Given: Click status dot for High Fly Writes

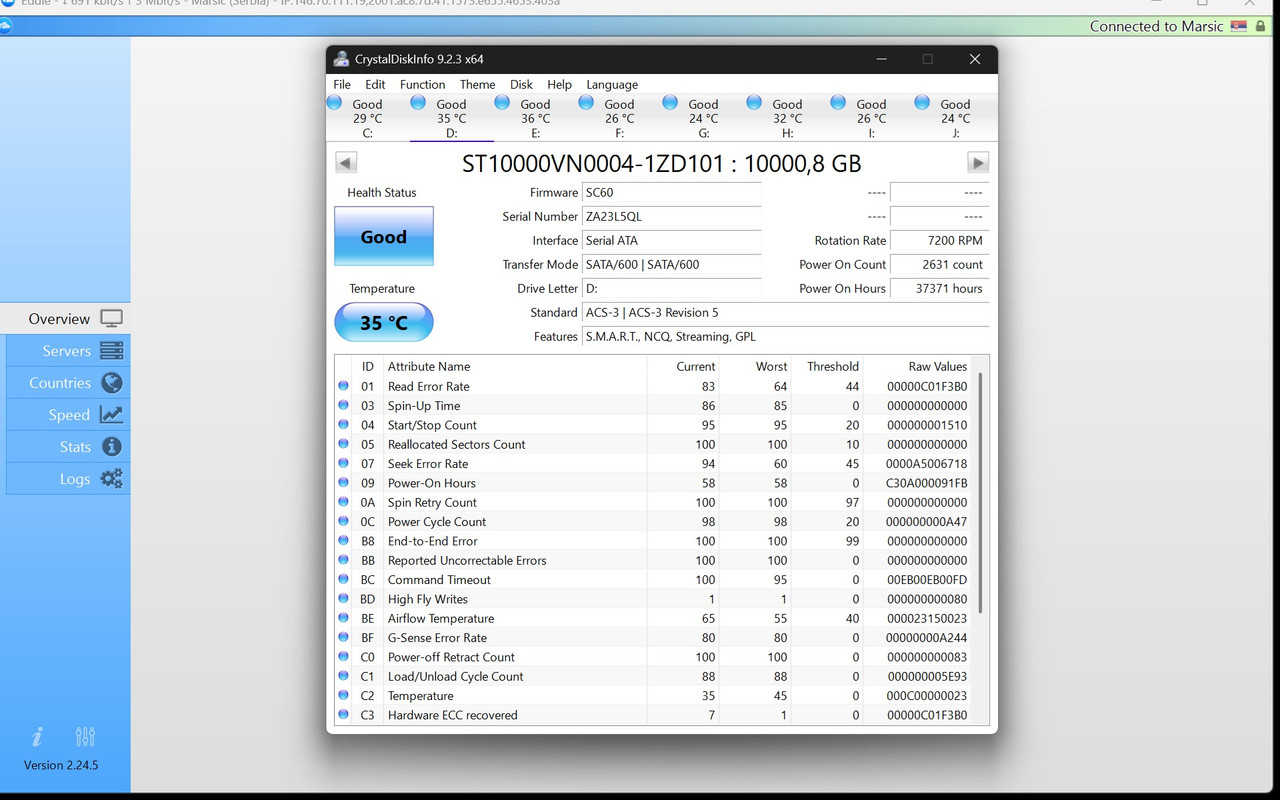Looking at the screenshot, I should (x=344, y=598).
